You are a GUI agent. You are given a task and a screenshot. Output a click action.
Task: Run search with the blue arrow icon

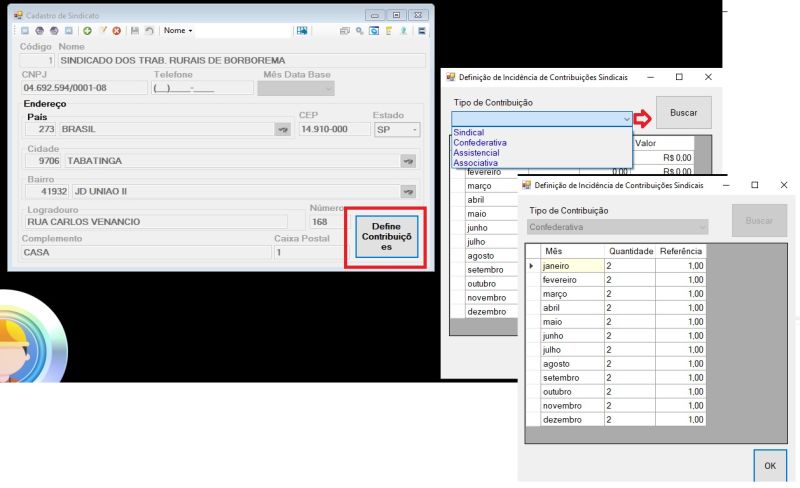click(302, 31)
